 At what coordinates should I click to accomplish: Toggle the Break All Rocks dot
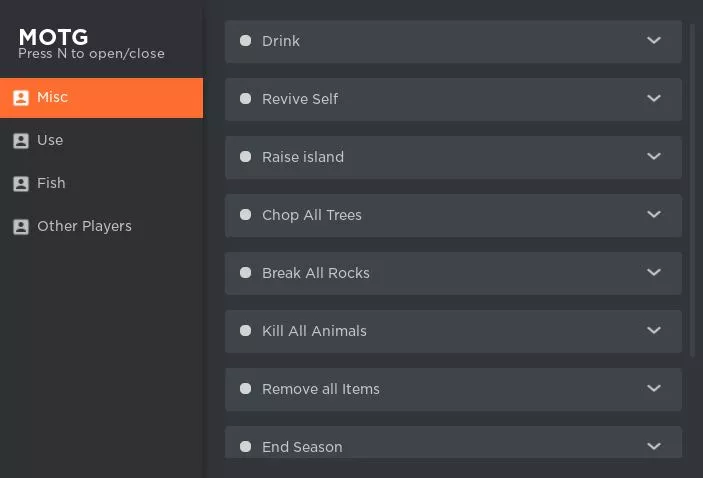click(245, 273)
